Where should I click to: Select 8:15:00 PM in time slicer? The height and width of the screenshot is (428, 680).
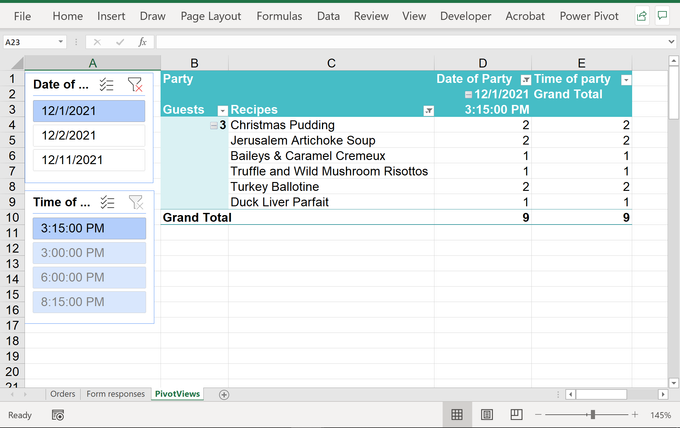(x=89, y=302)
